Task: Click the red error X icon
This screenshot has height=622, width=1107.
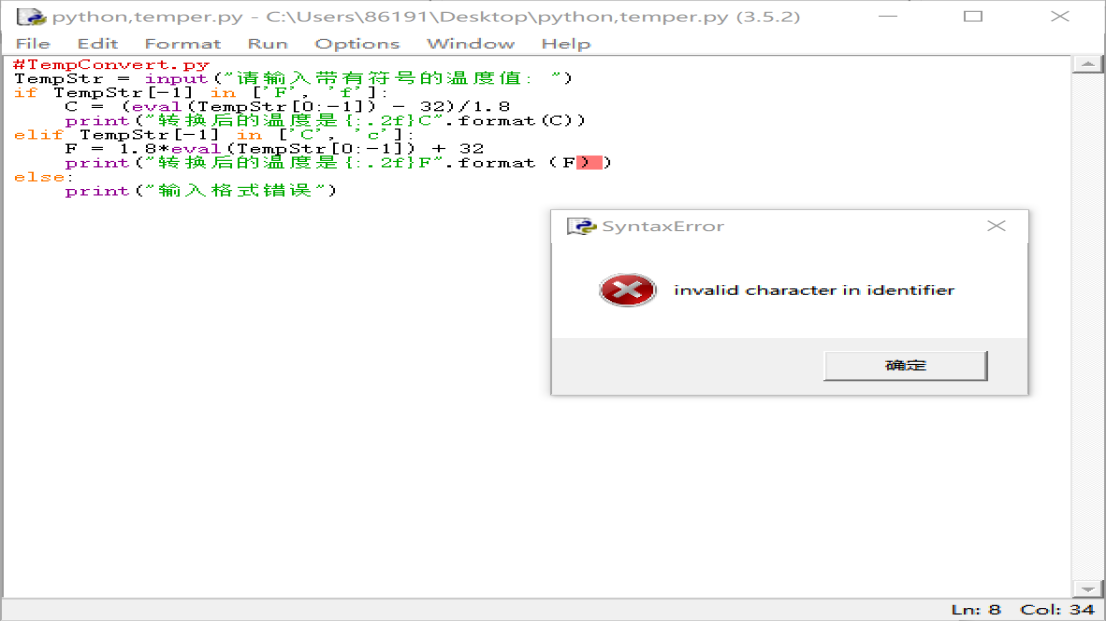Action: (x=627, y=290)
